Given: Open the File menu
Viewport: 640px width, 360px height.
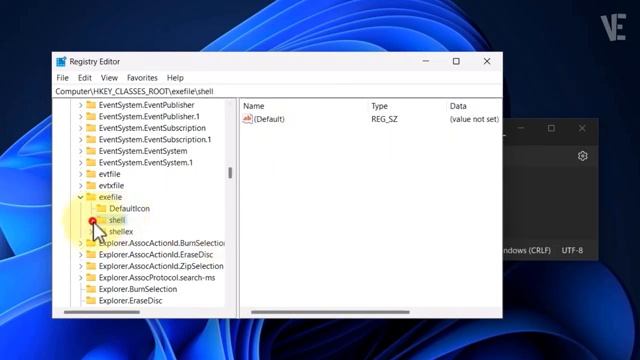Looking at the screenshot, I should tap(62, 78).
